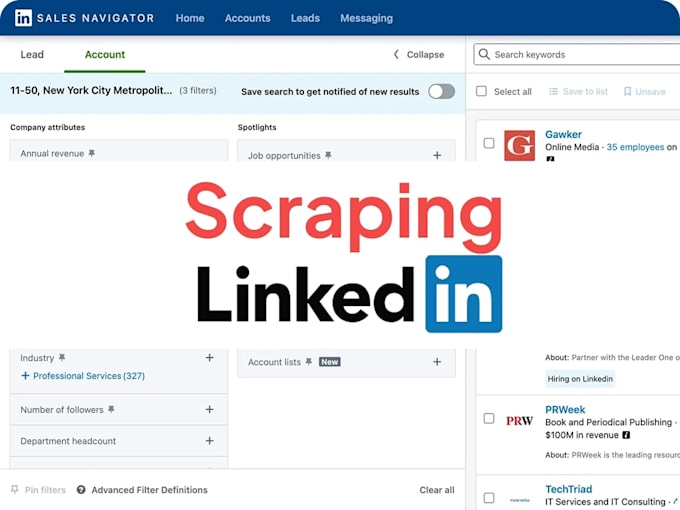
Task: Click the TechTriad company logo
Action: 520,500
